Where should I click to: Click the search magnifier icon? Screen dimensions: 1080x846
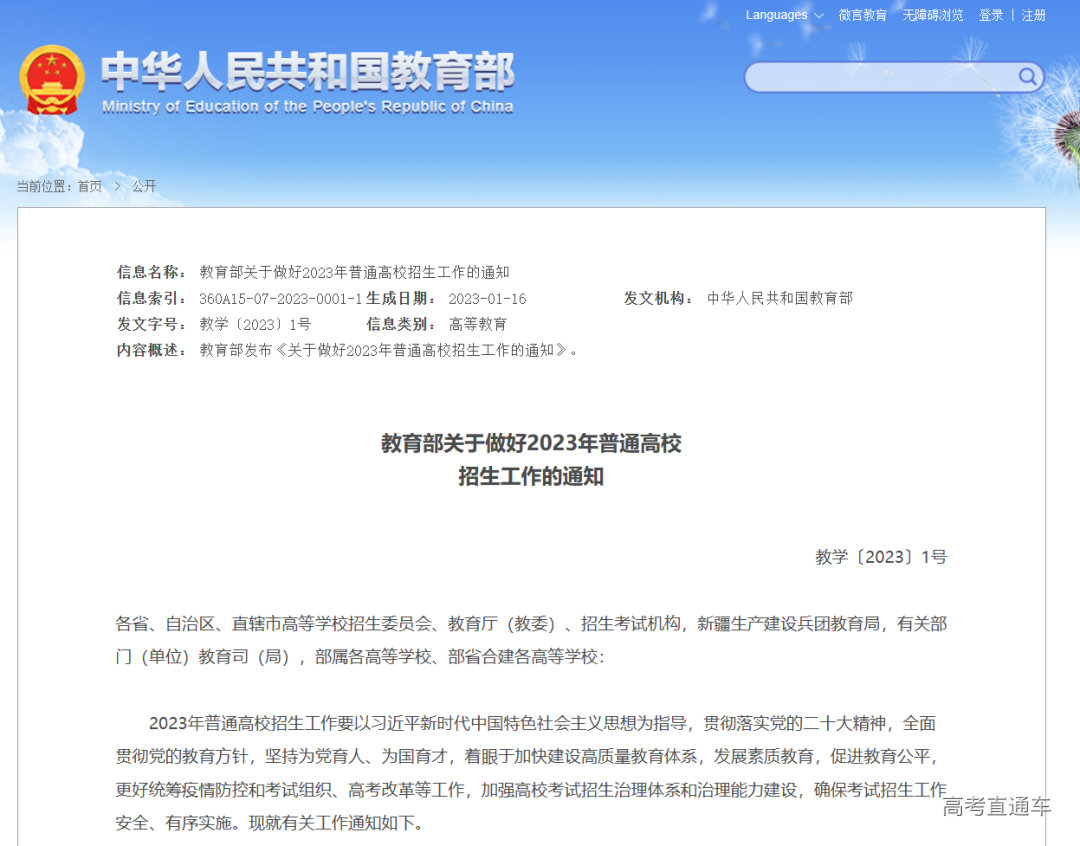pyautogui.click(x=1027, y=77)
